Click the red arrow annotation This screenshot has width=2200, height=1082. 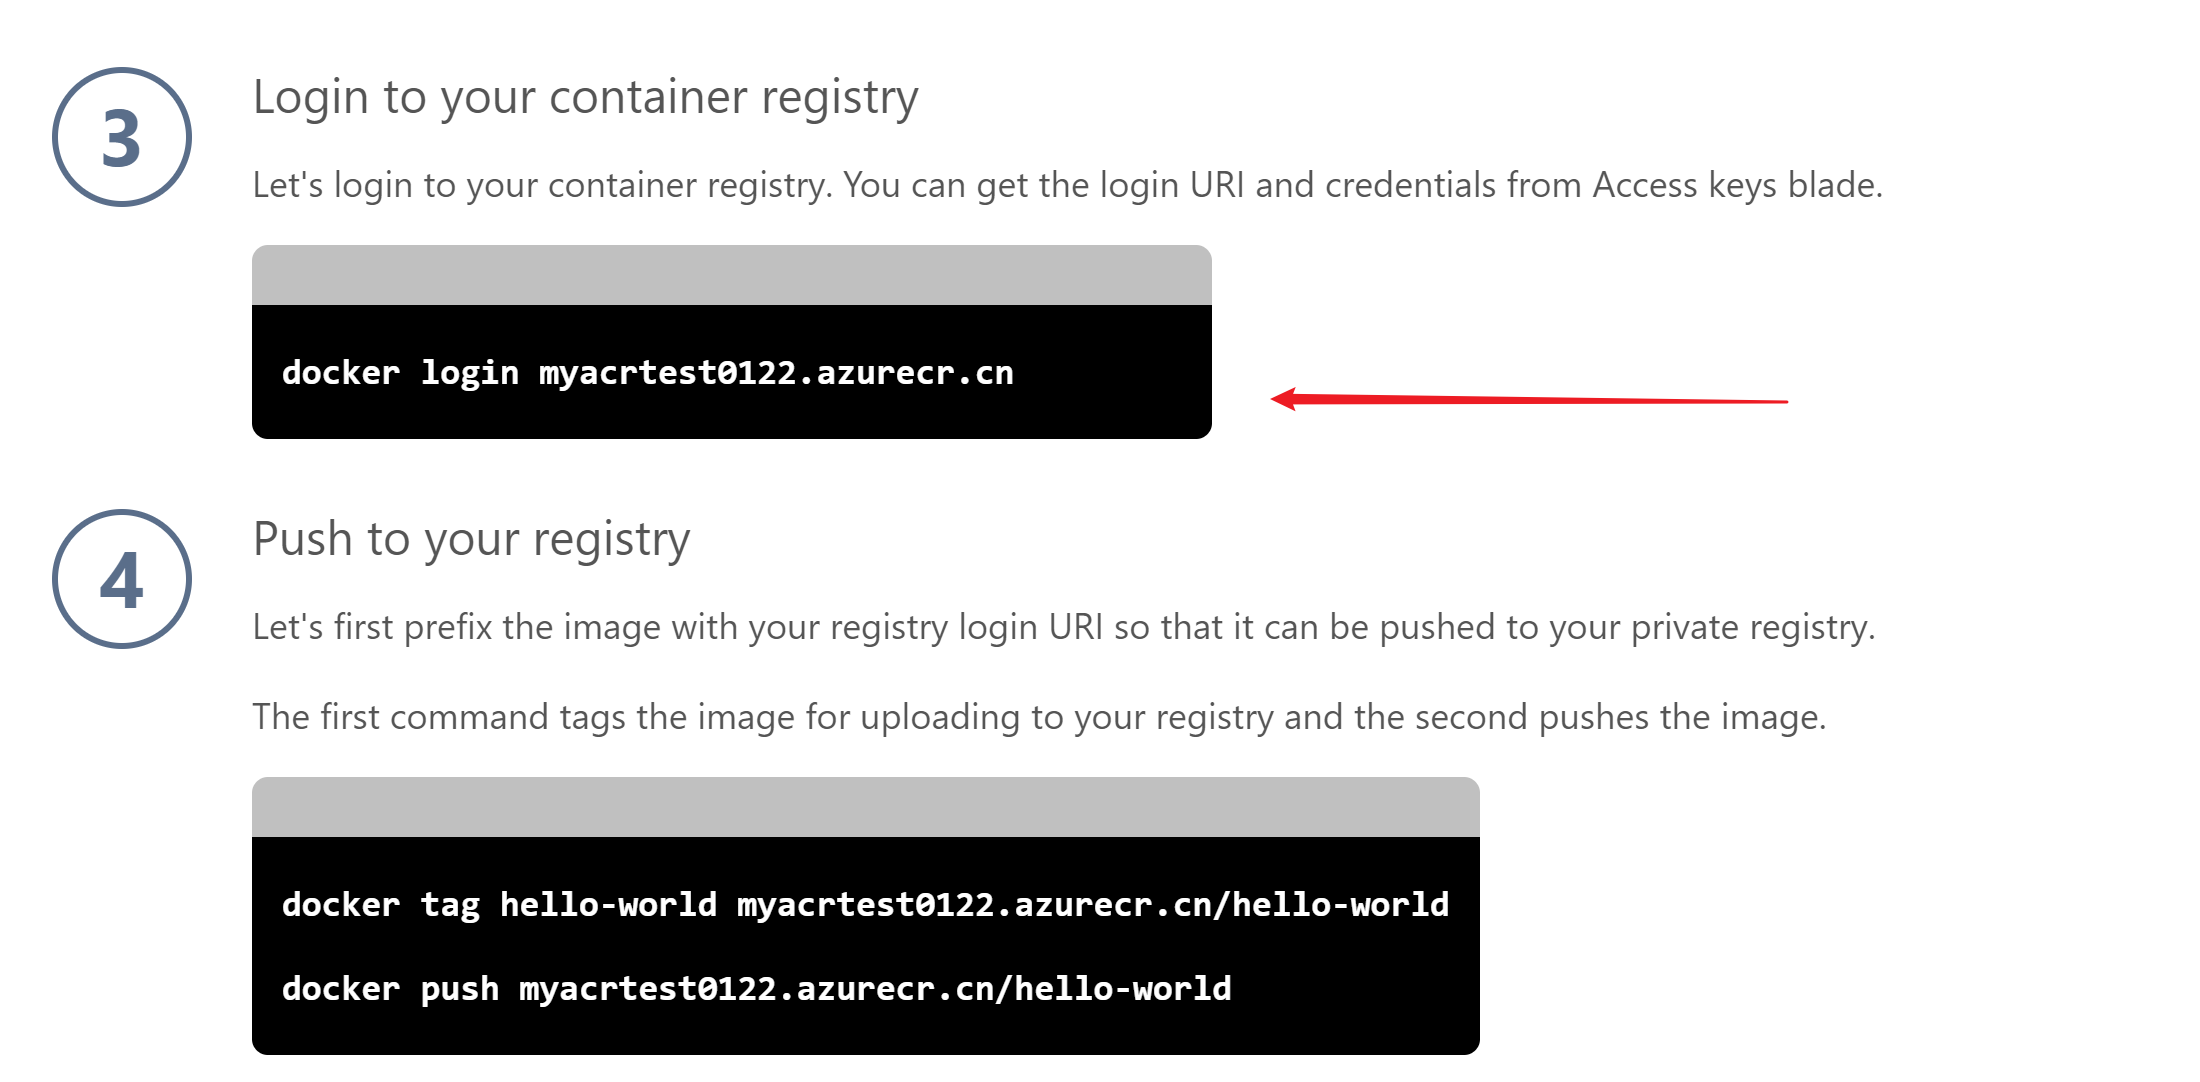(x=1528, y=400)
